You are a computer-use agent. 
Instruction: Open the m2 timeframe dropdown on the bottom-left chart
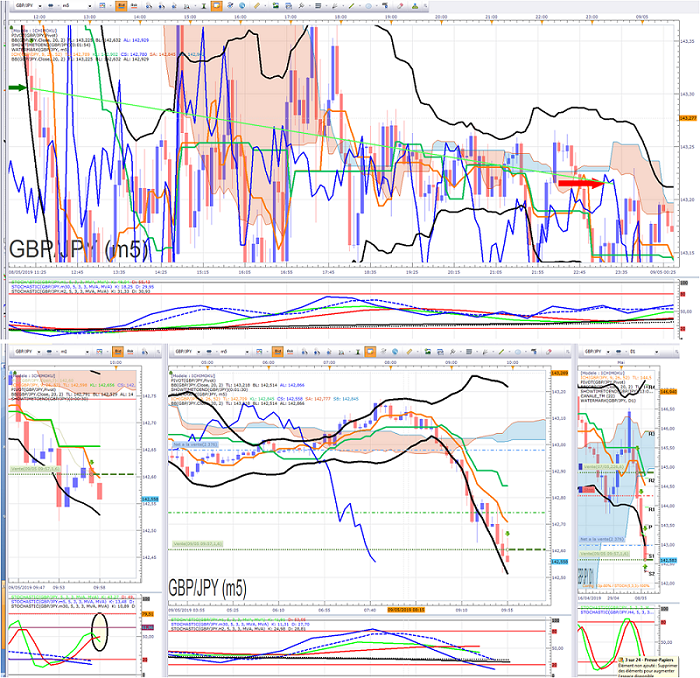pos(75,352)
